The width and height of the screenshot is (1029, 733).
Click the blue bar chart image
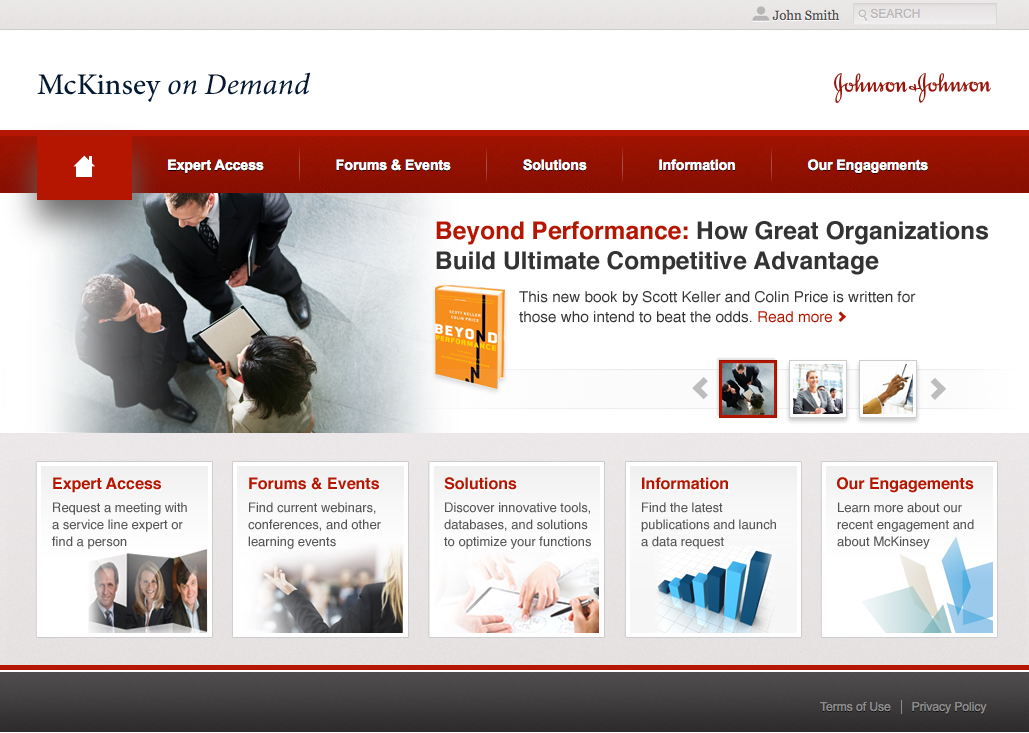(715, 587)
